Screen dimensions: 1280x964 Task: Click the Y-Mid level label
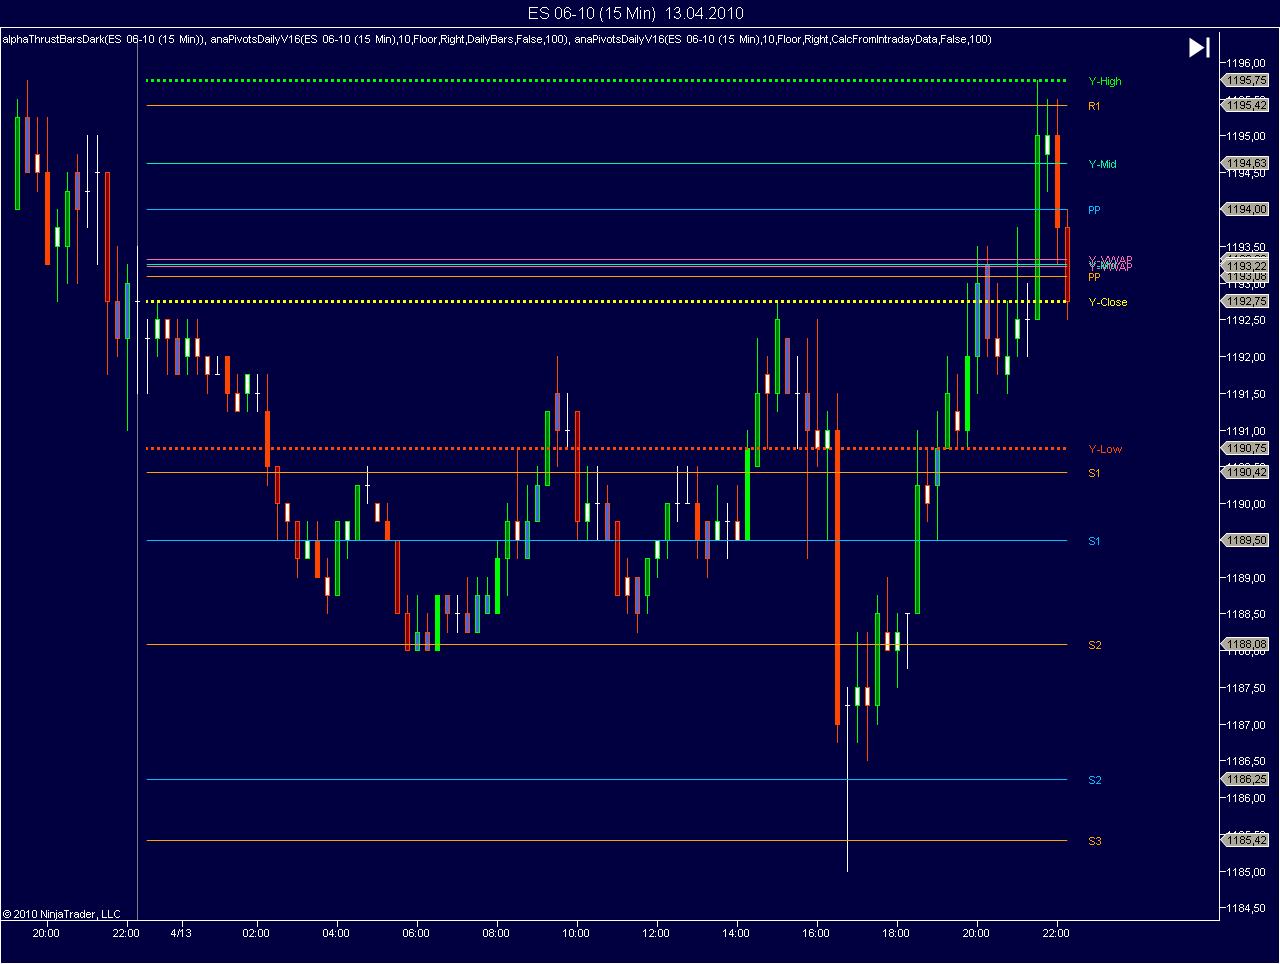(1102, 164)
